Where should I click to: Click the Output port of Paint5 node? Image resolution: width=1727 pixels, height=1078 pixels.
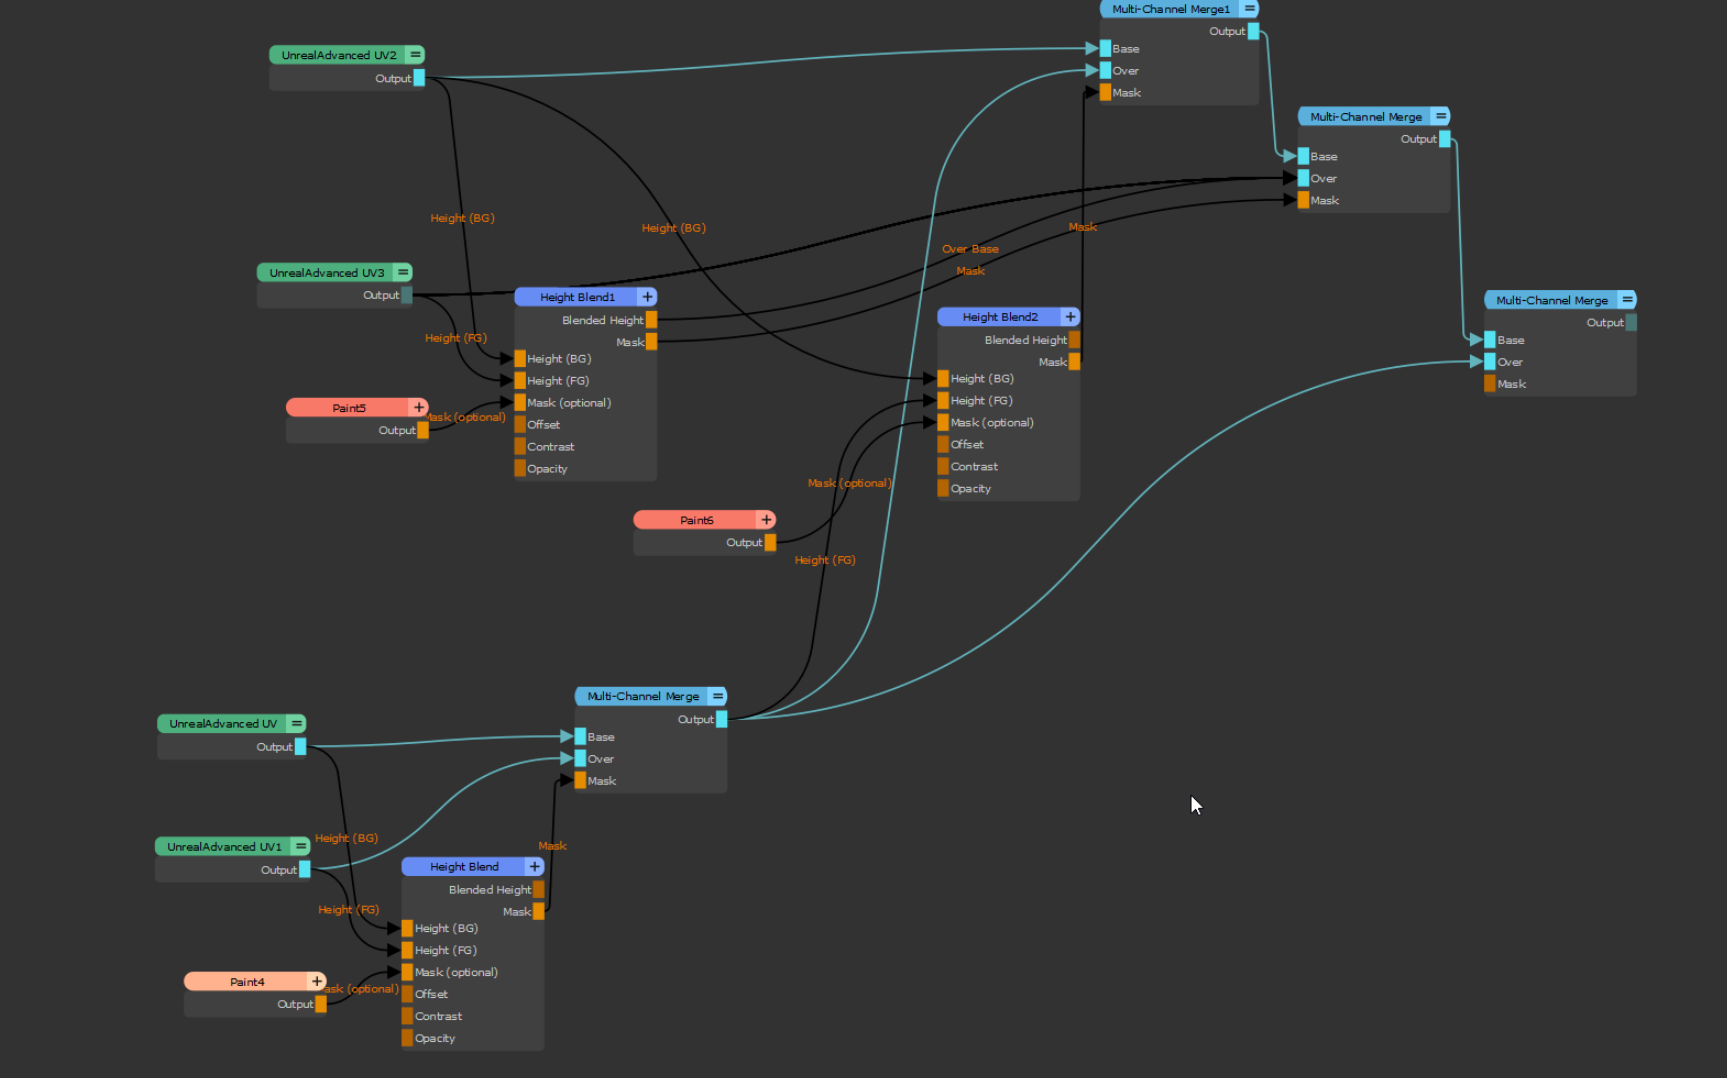423,430
